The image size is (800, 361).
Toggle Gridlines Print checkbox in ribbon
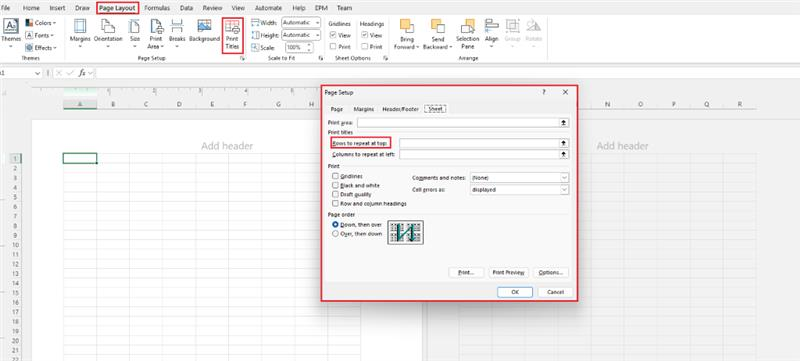(333, 46)
